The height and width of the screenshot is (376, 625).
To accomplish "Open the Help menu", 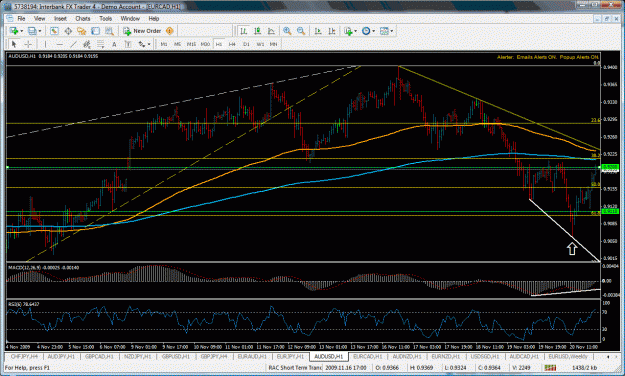I will tap(154, 18).
